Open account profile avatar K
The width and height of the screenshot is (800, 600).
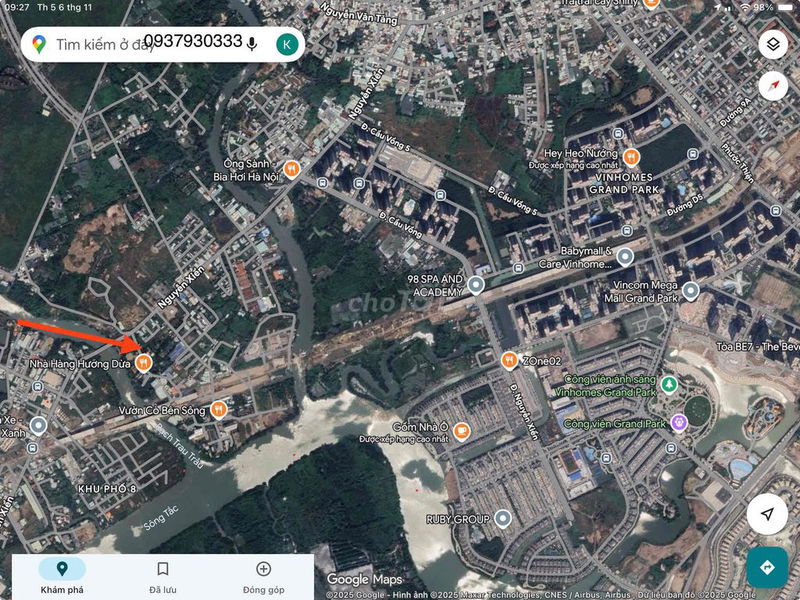(x=286, y=44)
